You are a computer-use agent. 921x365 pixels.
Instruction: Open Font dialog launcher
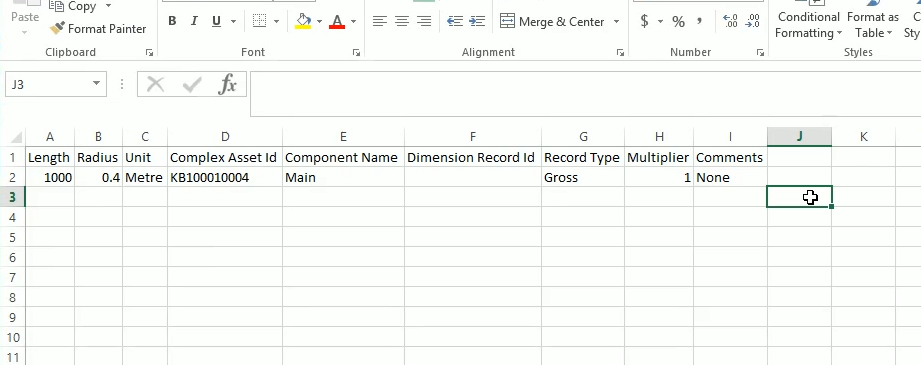(x=356, y=53)
